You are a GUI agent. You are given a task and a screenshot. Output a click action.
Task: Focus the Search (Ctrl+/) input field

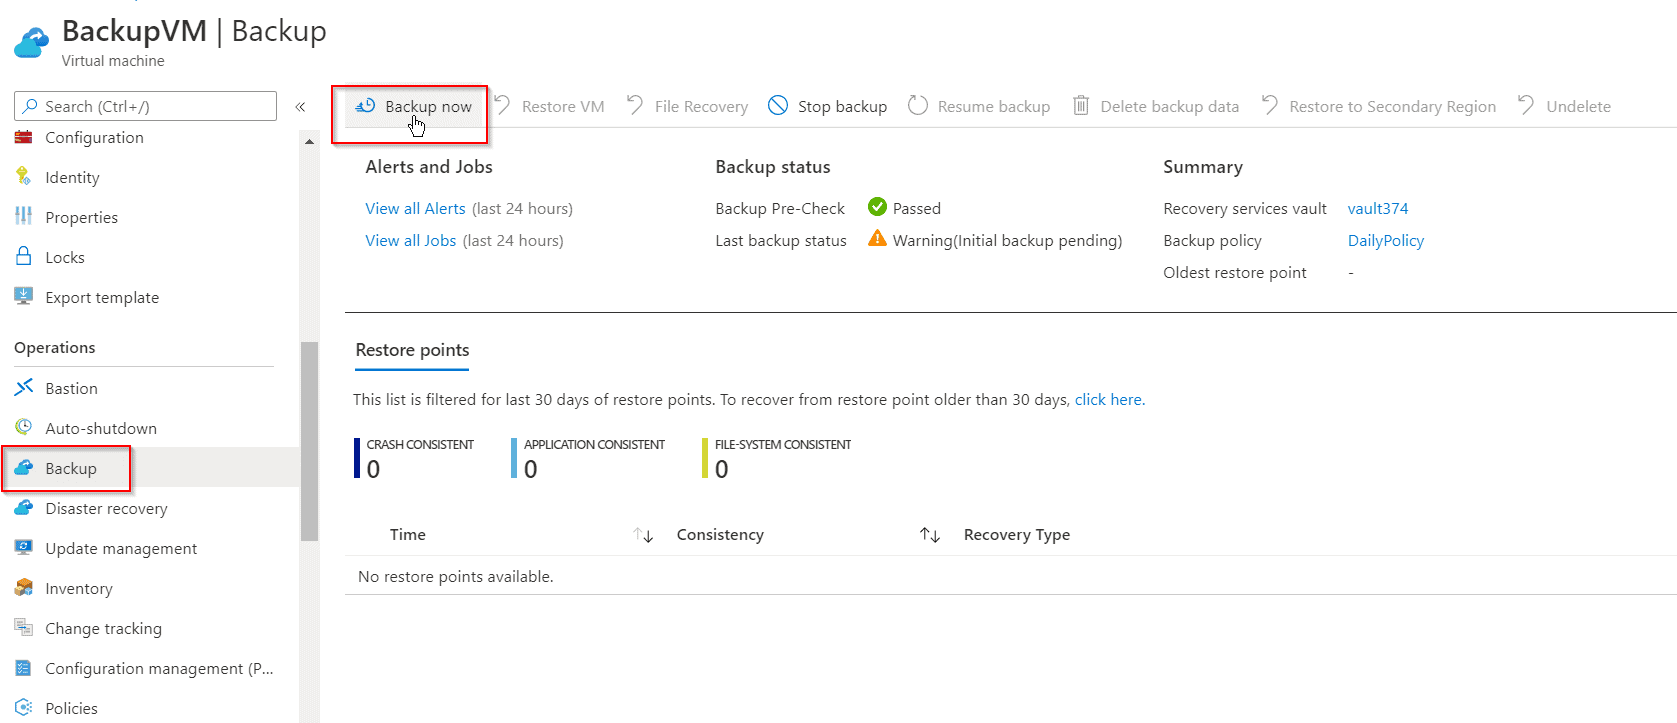145,106
